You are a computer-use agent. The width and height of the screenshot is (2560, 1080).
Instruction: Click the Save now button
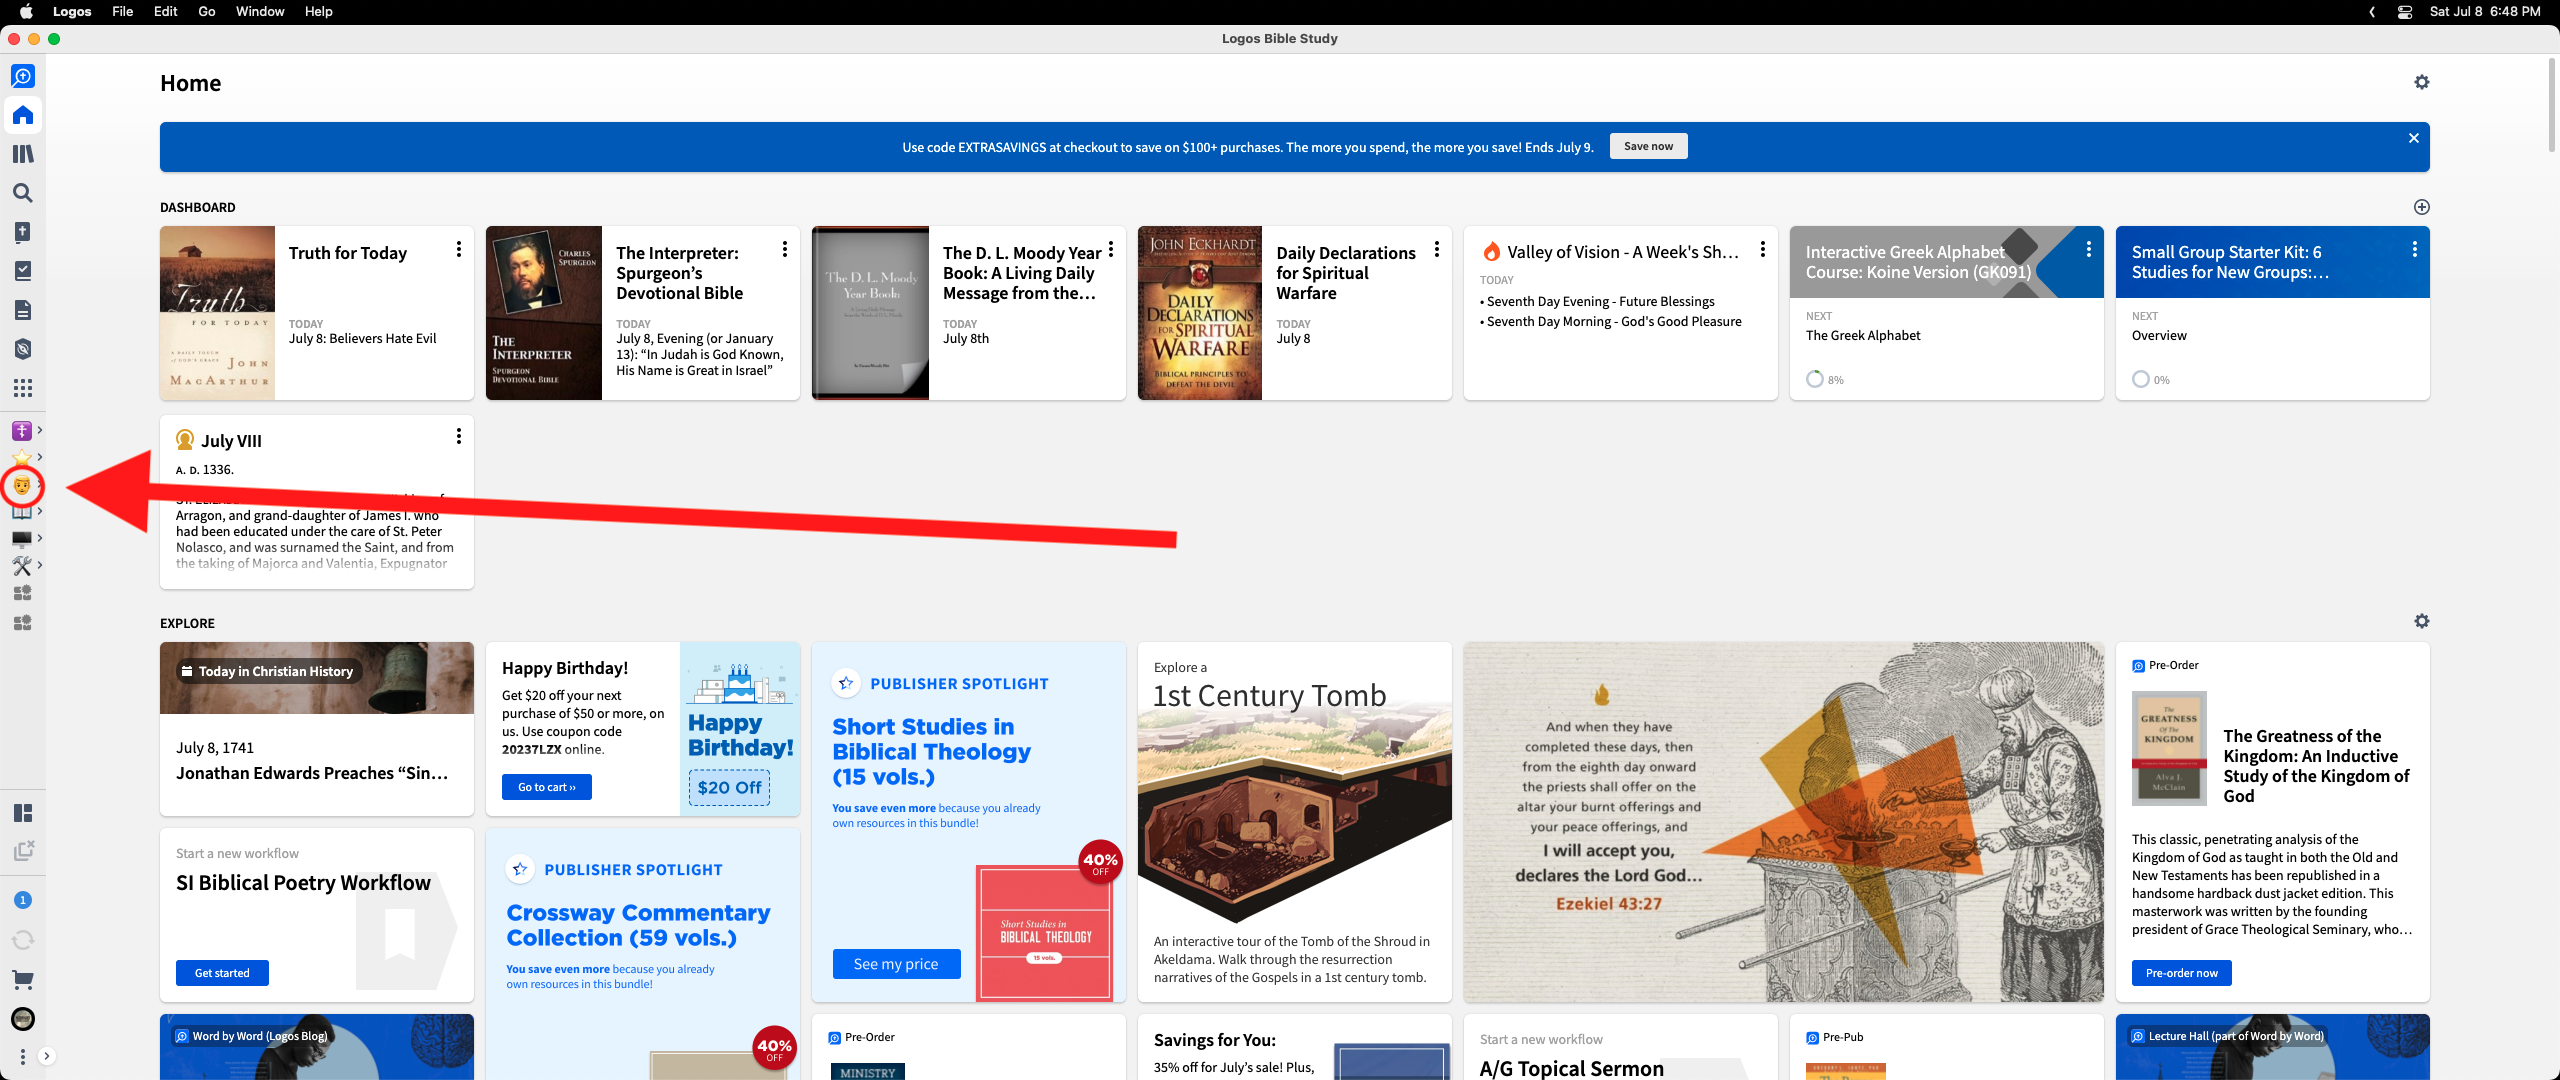click(x=1648, y=146)
